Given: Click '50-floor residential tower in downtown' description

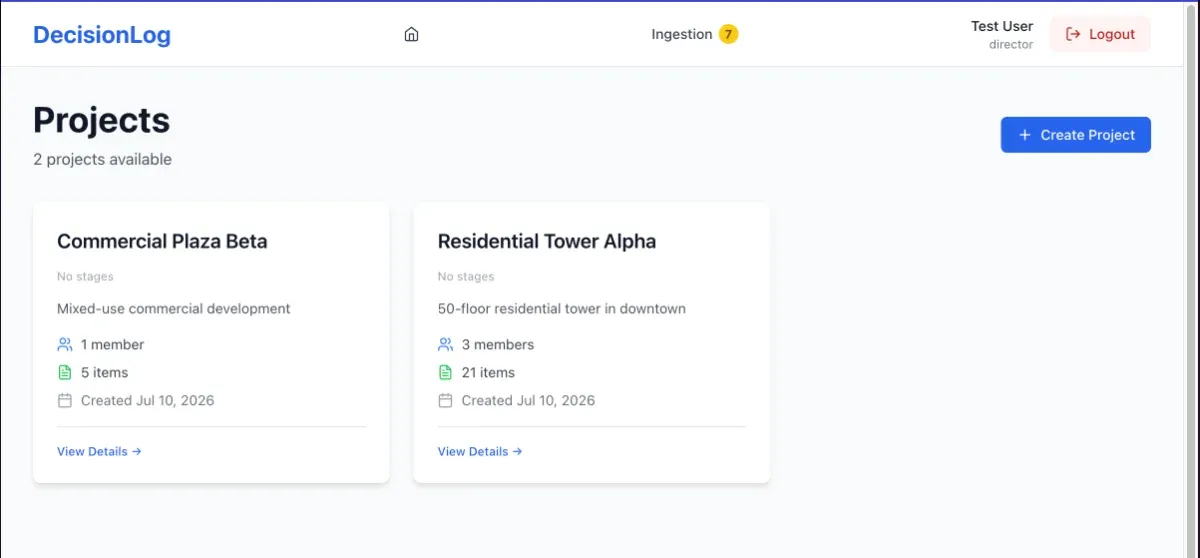Looking at the screenshot, I should click(562, 308).
